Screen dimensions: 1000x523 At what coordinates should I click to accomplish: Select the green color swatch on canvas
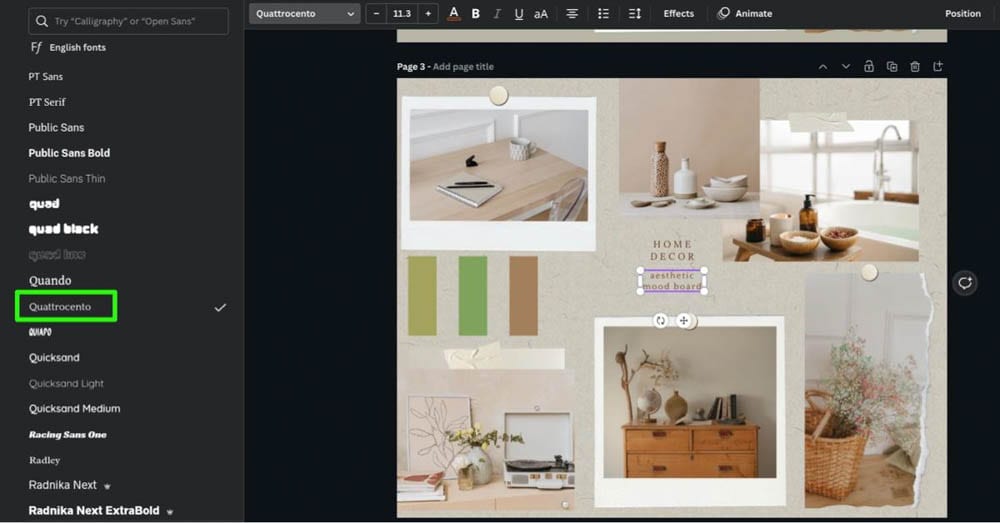(x=472, y=295)
